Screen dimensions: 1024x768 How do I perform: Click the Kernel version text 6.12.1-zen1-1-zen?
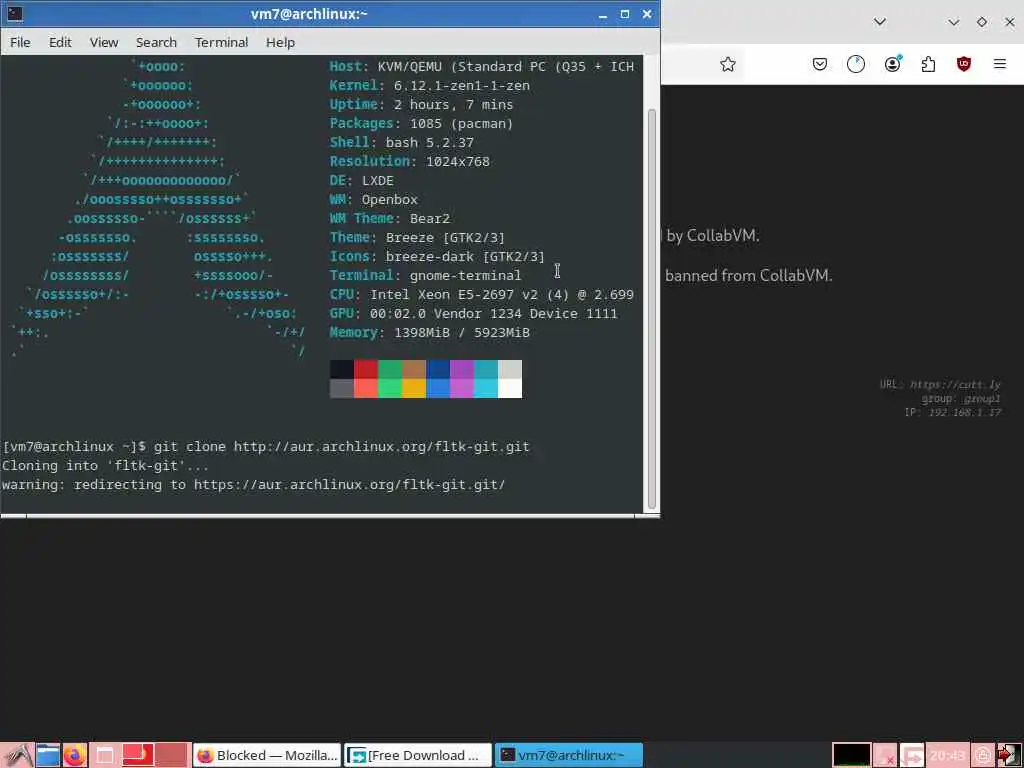[462, 86]
